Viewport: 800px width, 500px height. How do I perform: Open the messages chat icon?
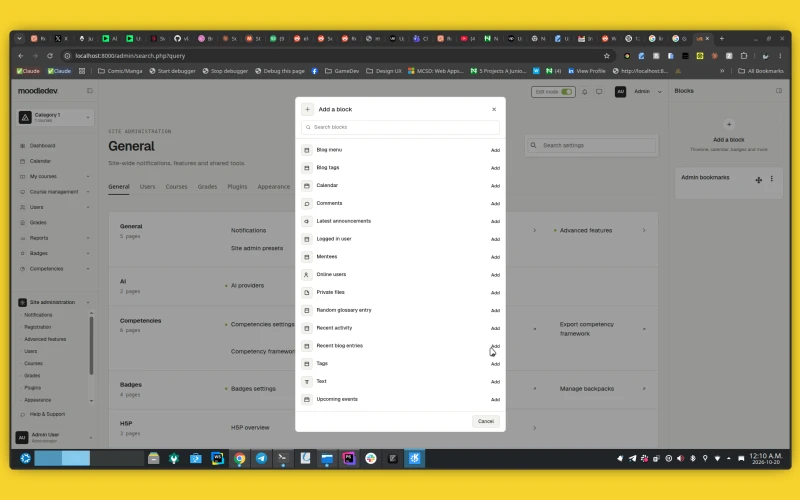pyautogui.click(x=599, y=92)
